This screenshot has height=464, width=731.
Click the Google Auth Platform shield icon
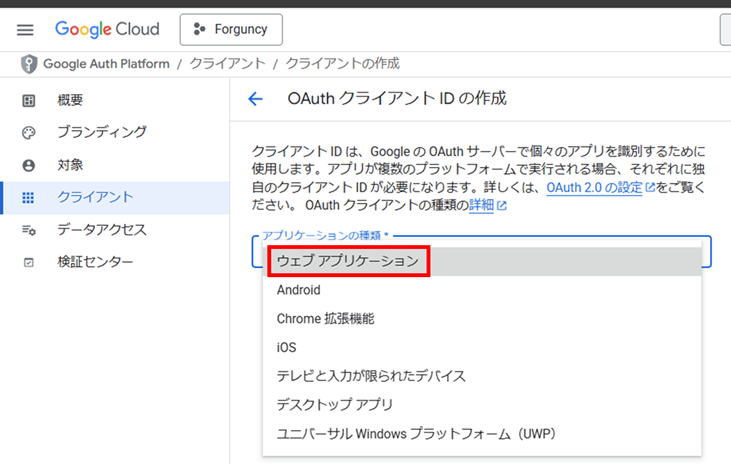coord(29,64)
